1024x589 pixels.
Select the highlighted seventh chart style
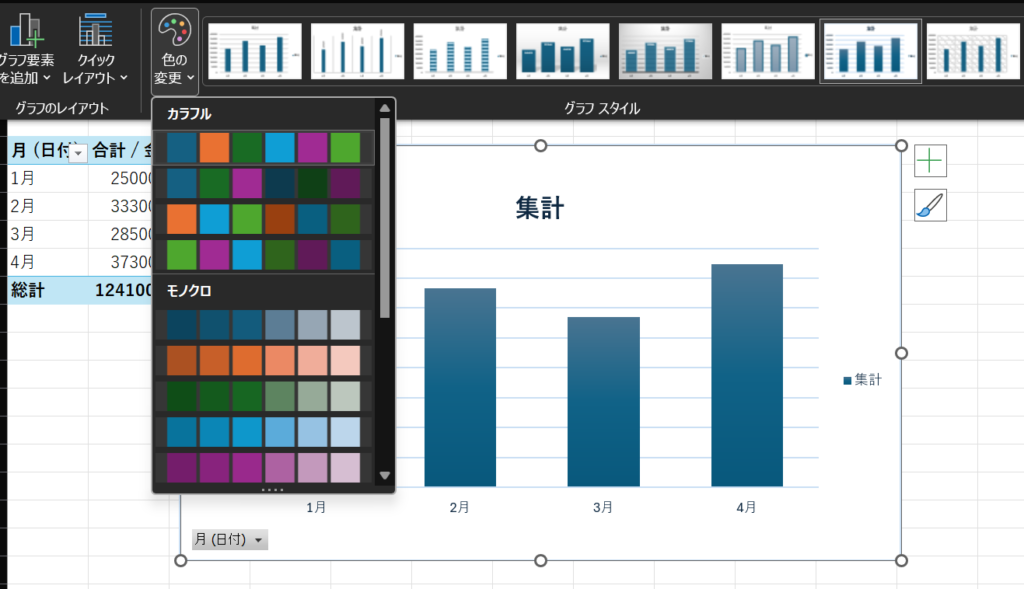coord(870,50)
